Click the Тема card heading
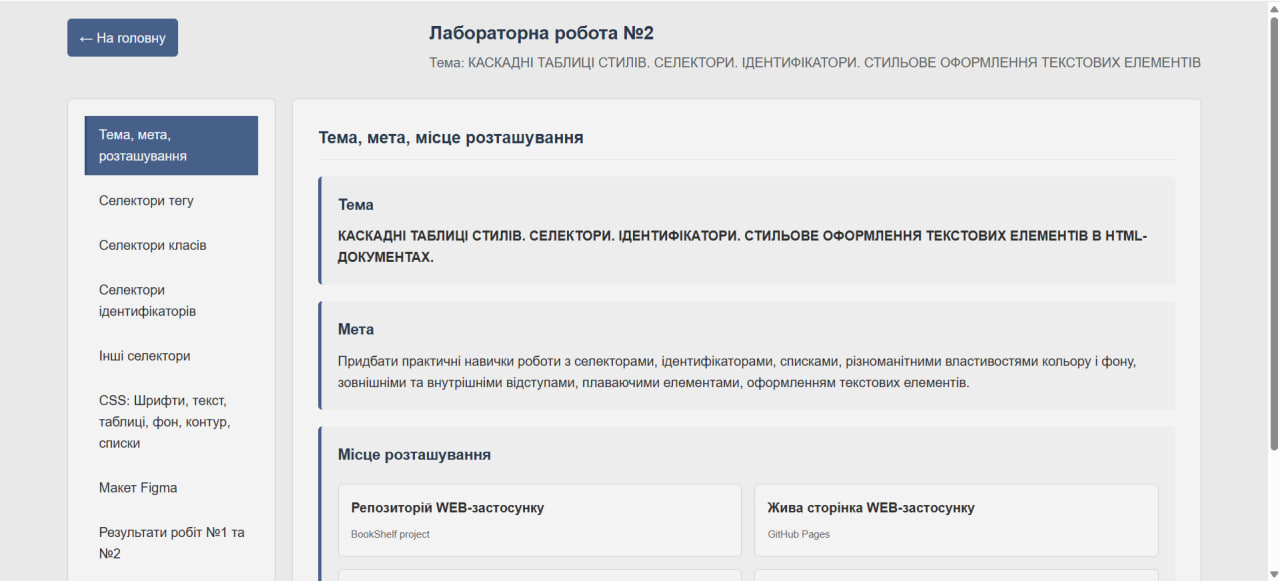This screenshot has width=1280, height=581. point(356,205)
